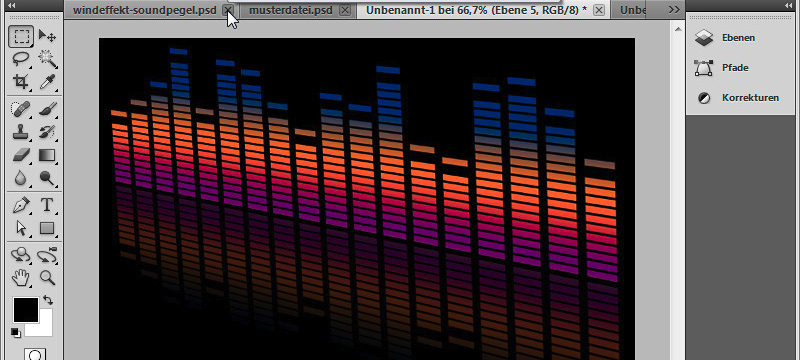Select the Unbenannt-1 bei 66,7% tab
Viewport: 800px width, 360px height.
[x=477, y=10]
